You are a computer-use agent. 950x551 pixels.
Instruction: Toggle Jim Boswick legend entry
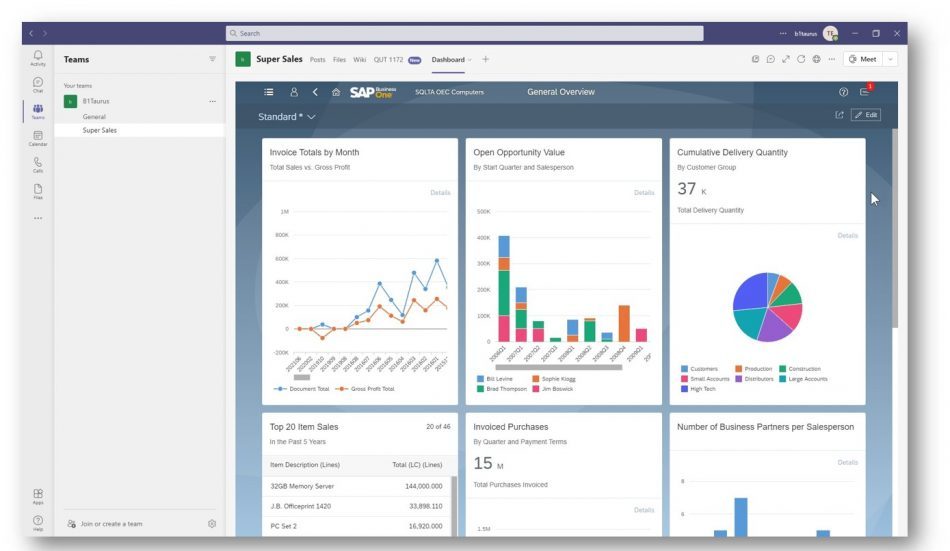(x=553, y=389)
